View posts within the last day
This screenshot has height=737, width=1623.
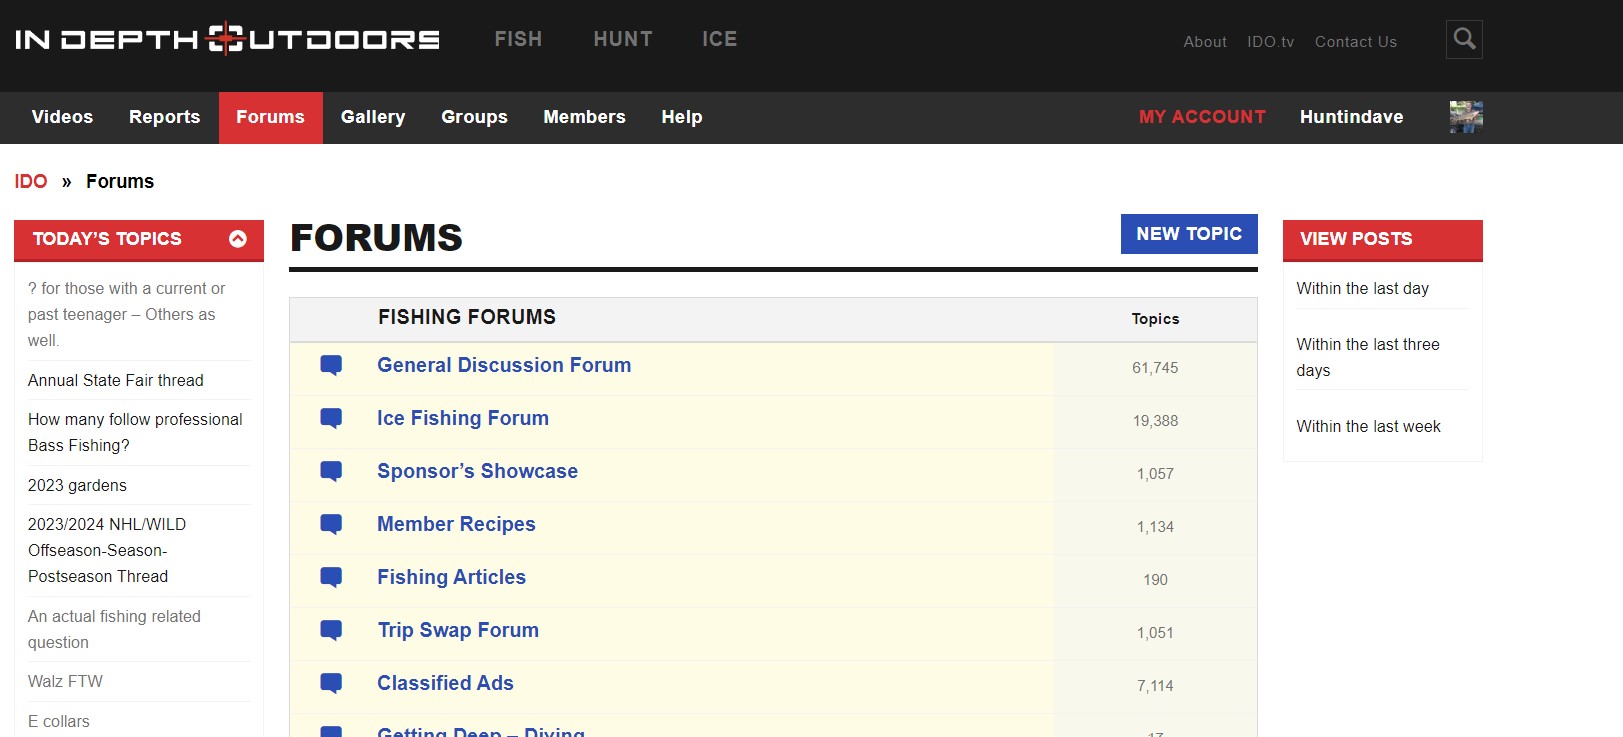(x=1362, y=288)
